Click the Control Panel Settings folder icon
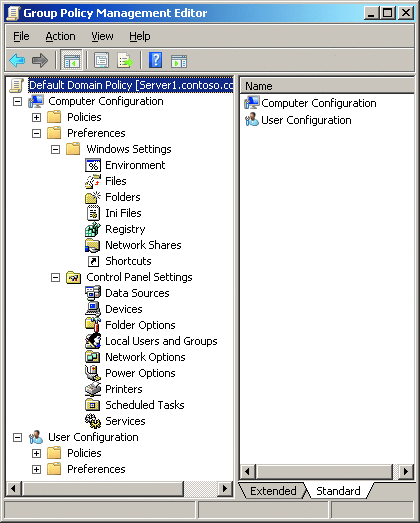 74,278
